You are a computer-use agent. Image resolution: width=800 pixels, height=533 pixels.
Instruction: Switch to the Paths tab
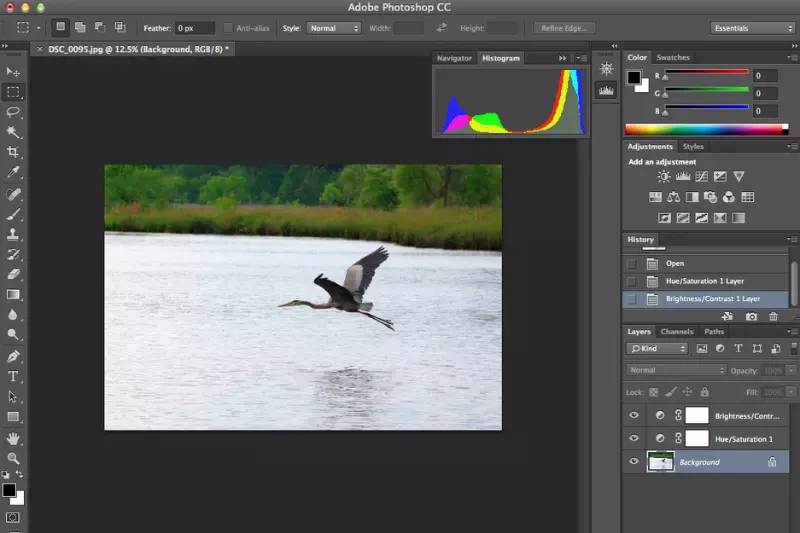[x=714, y=332]
